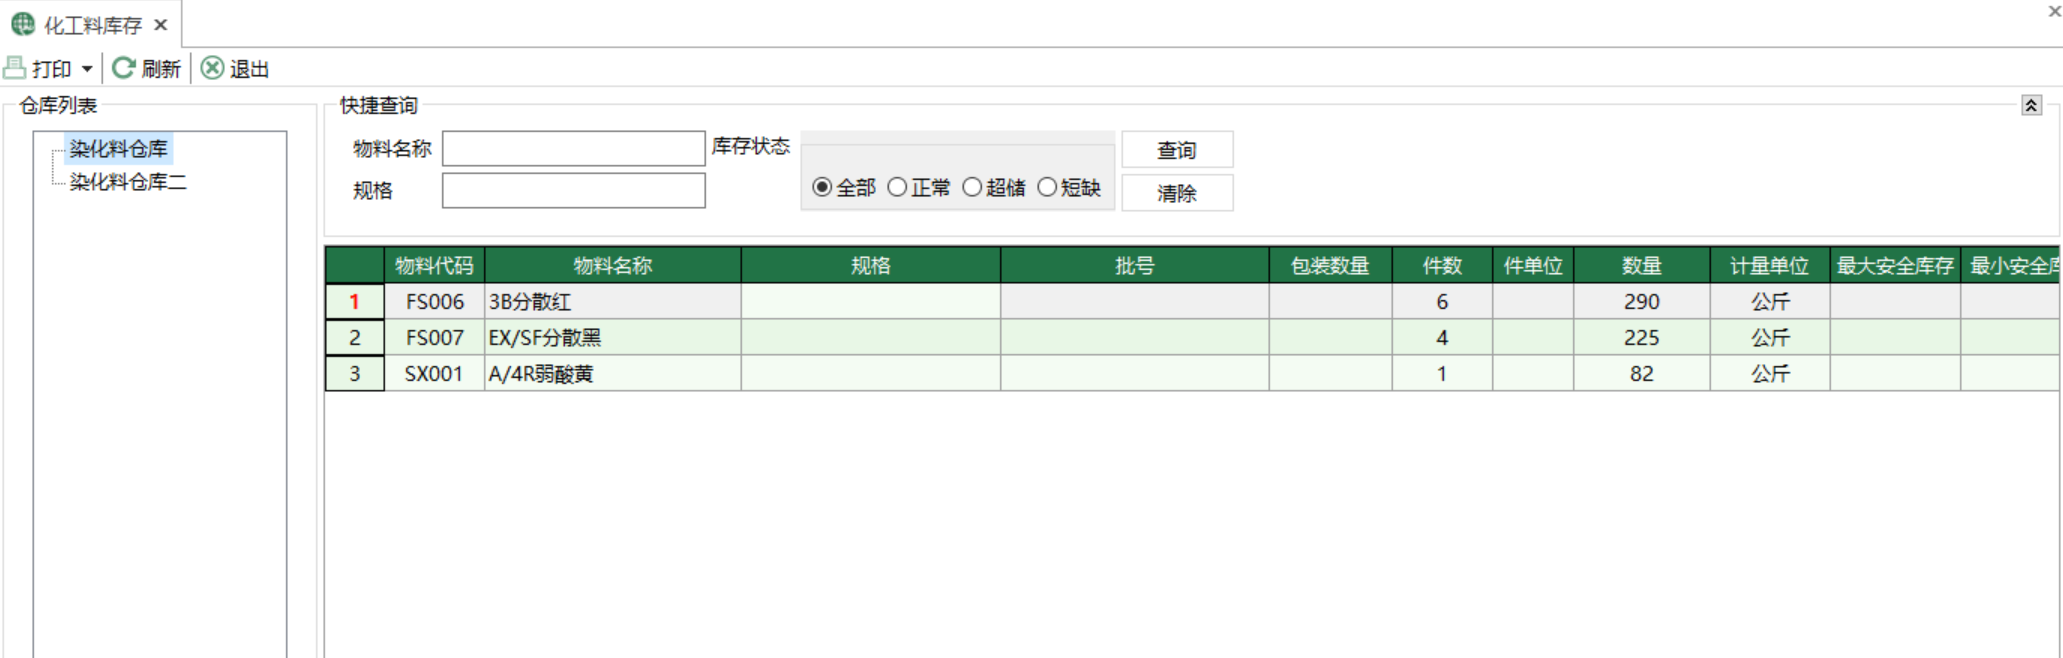Click 公斤 unit cell in SX001 row
Viewport: 2063px width, 658px height.
[1770, 373]
